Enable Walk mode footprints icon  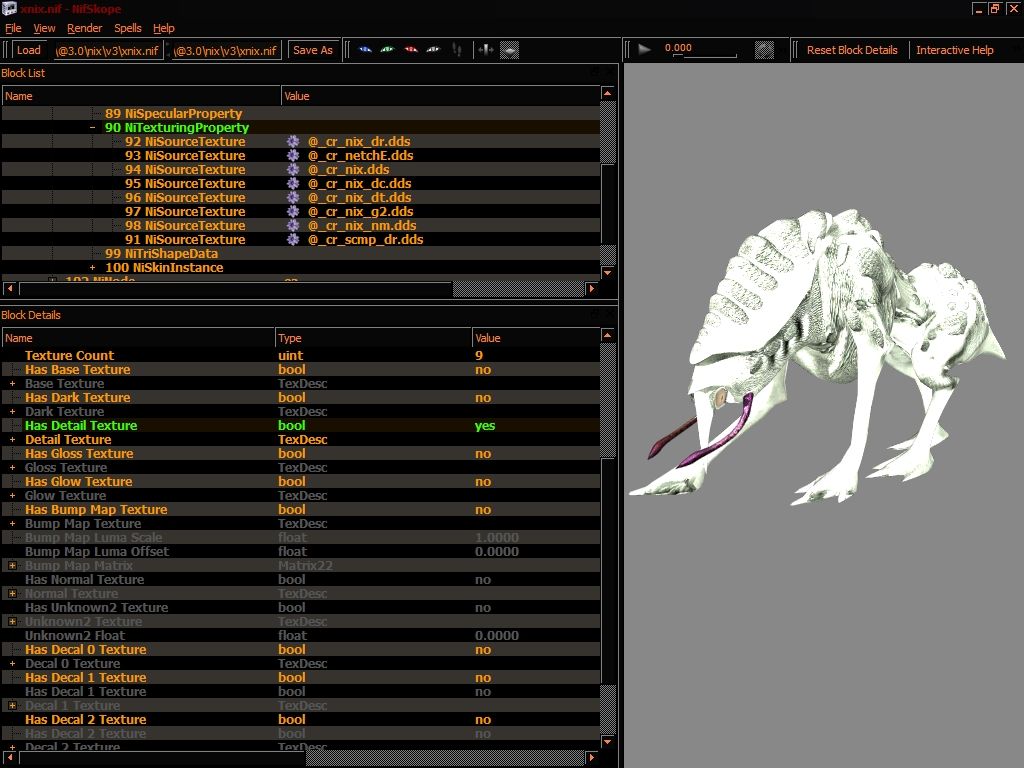pyautogui.click(x=457, y=50)
